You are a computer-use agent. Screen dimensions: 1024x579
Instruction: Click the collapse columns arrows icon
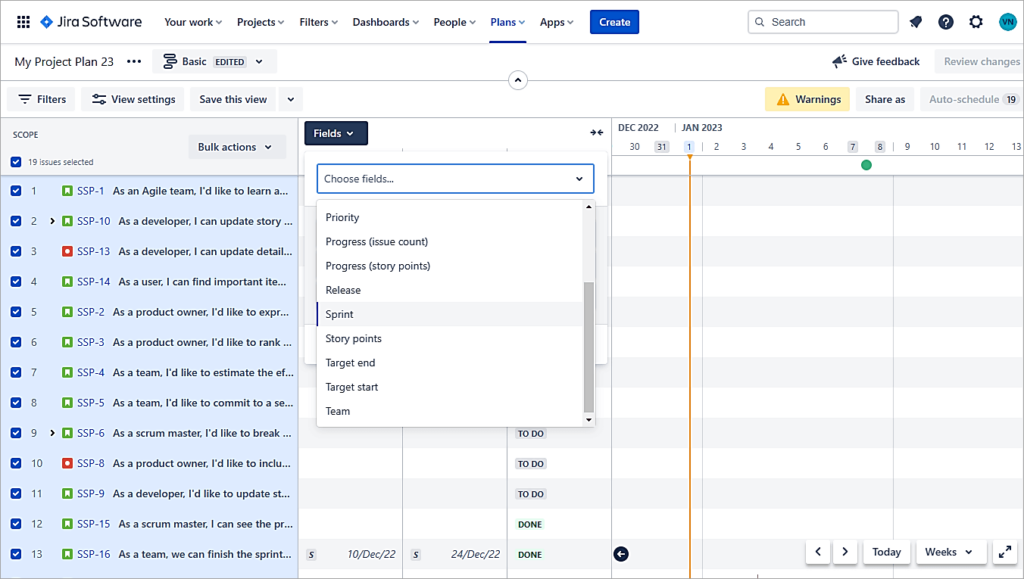597,133
